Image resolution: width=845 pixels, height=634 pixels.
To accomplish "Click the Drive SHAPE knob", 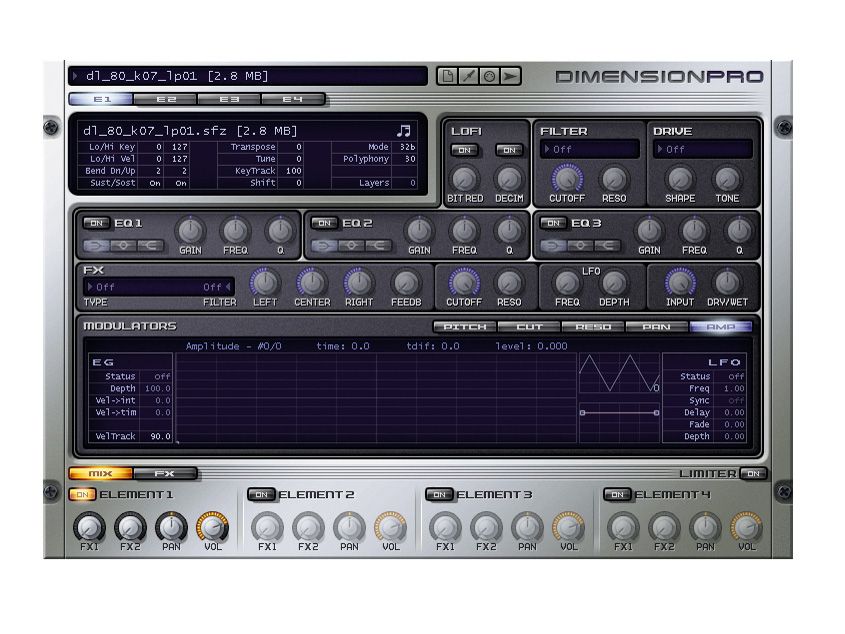I will 680,178.
